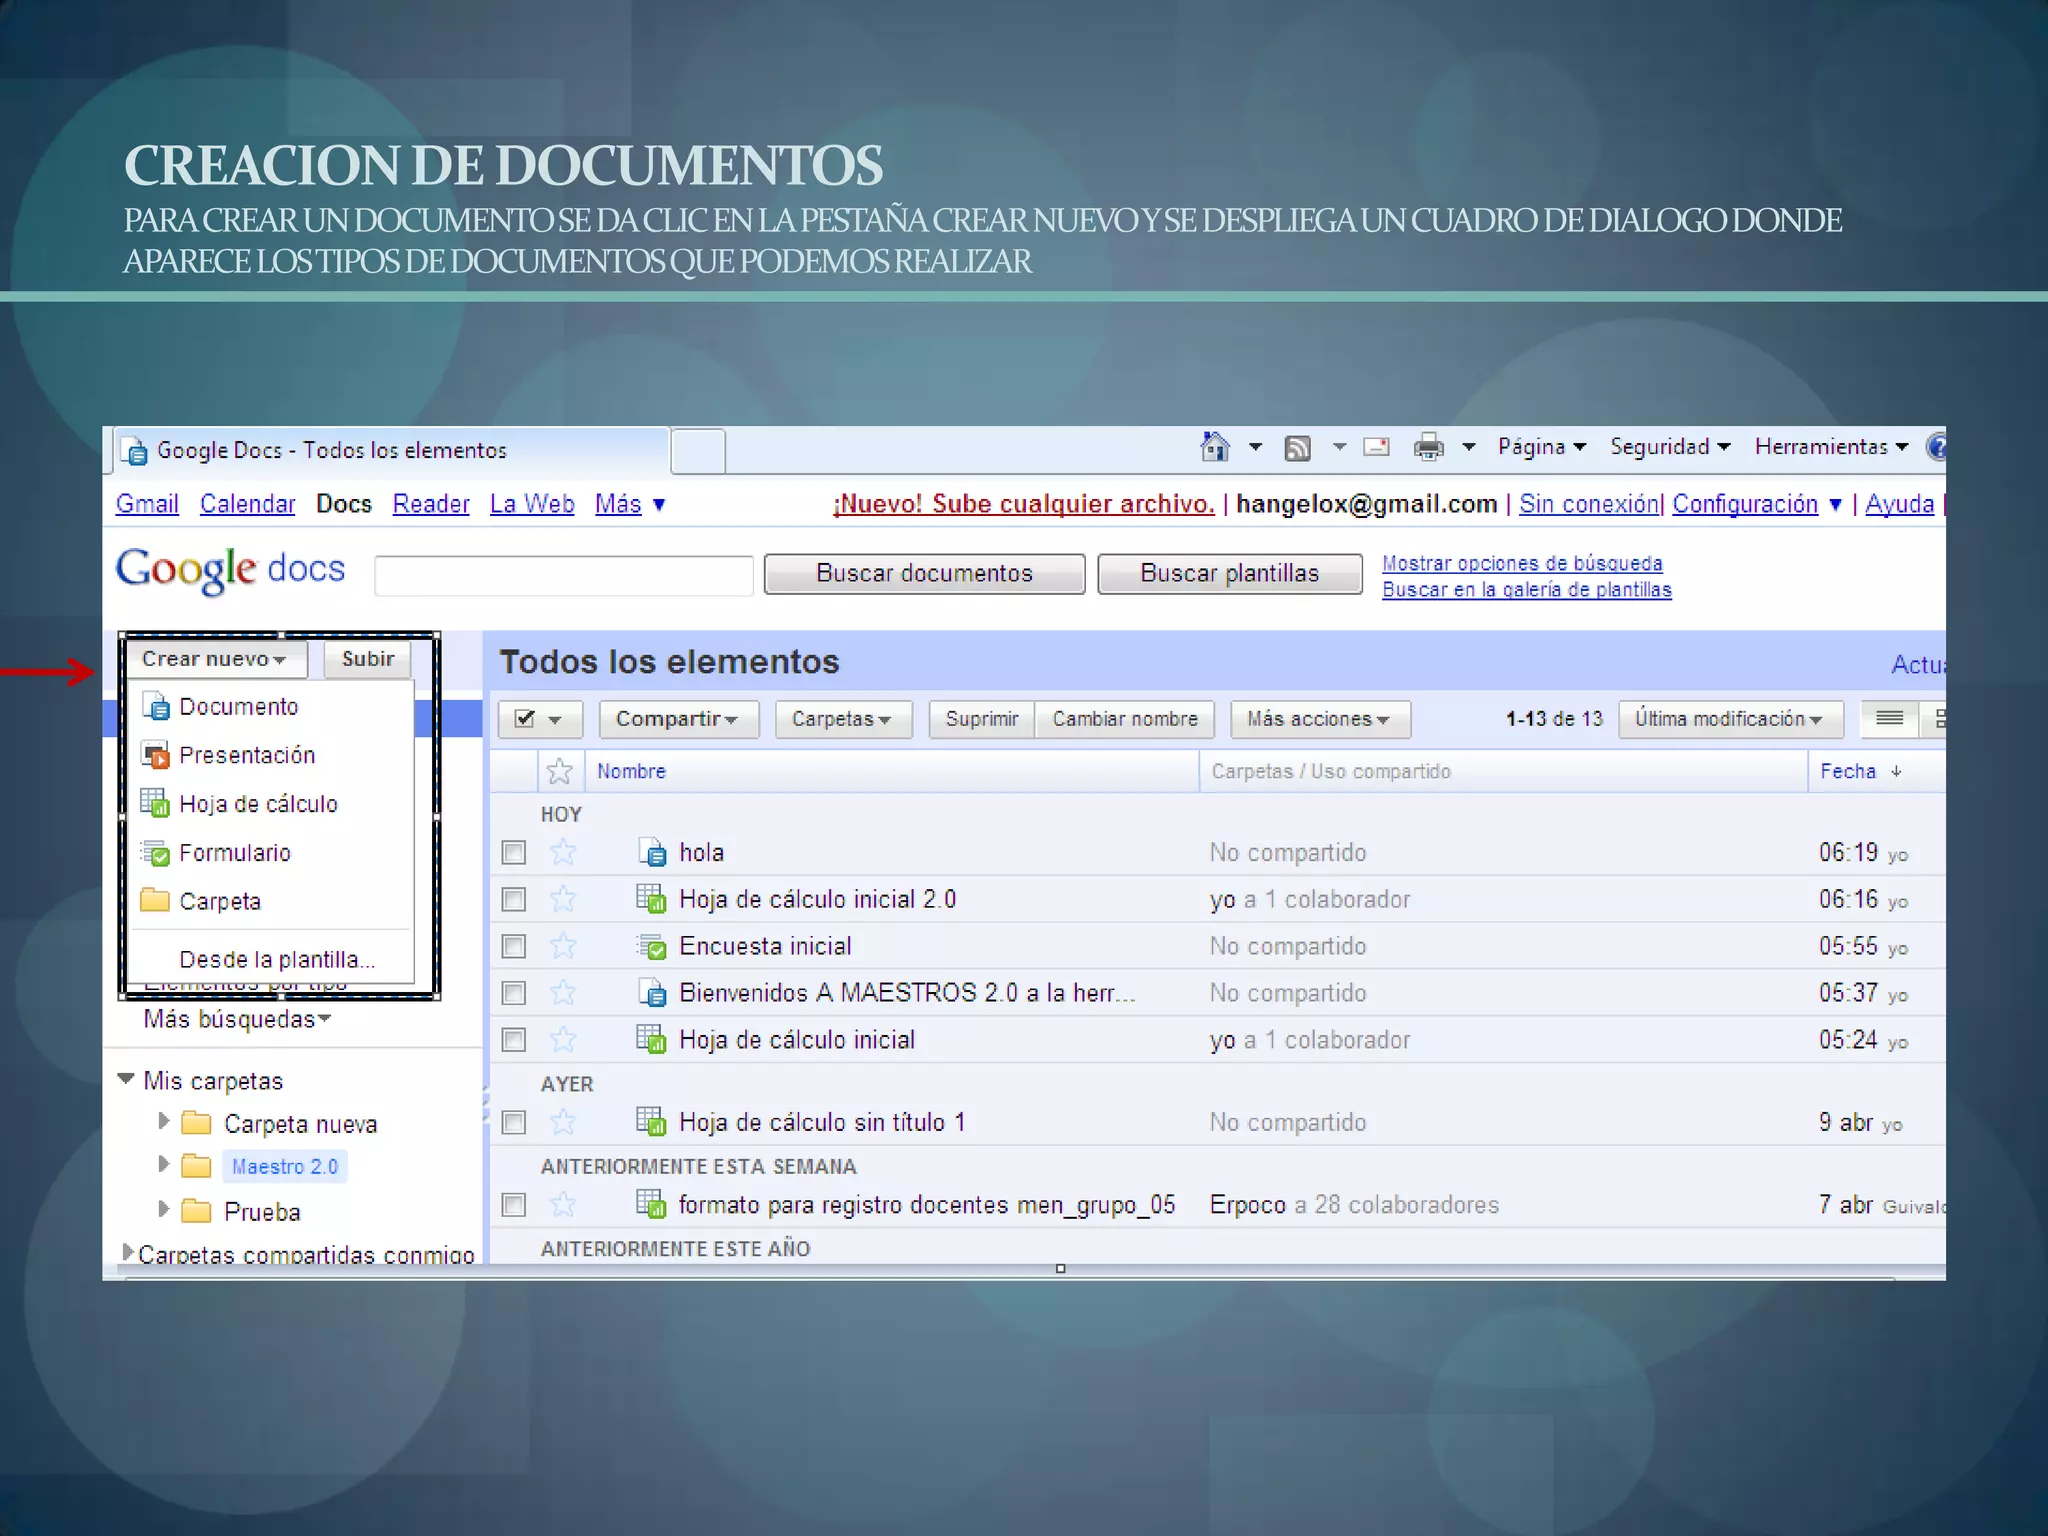Image resolution: width=2048 pixels, height=1536 pixels.
Task: Star the 'hola' document
Action: (563, 852)
